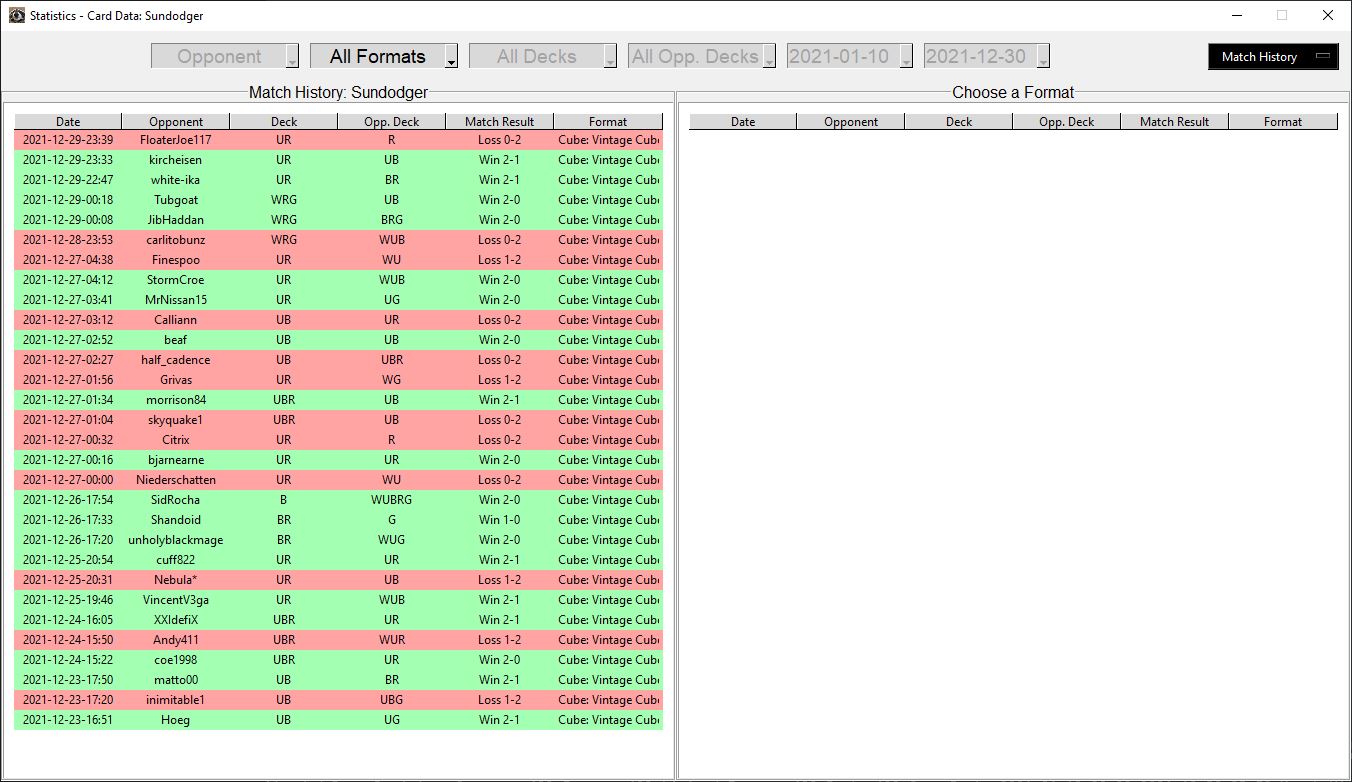Click the 2021-12-29-23:39 date cell

(x=68, y=140)
